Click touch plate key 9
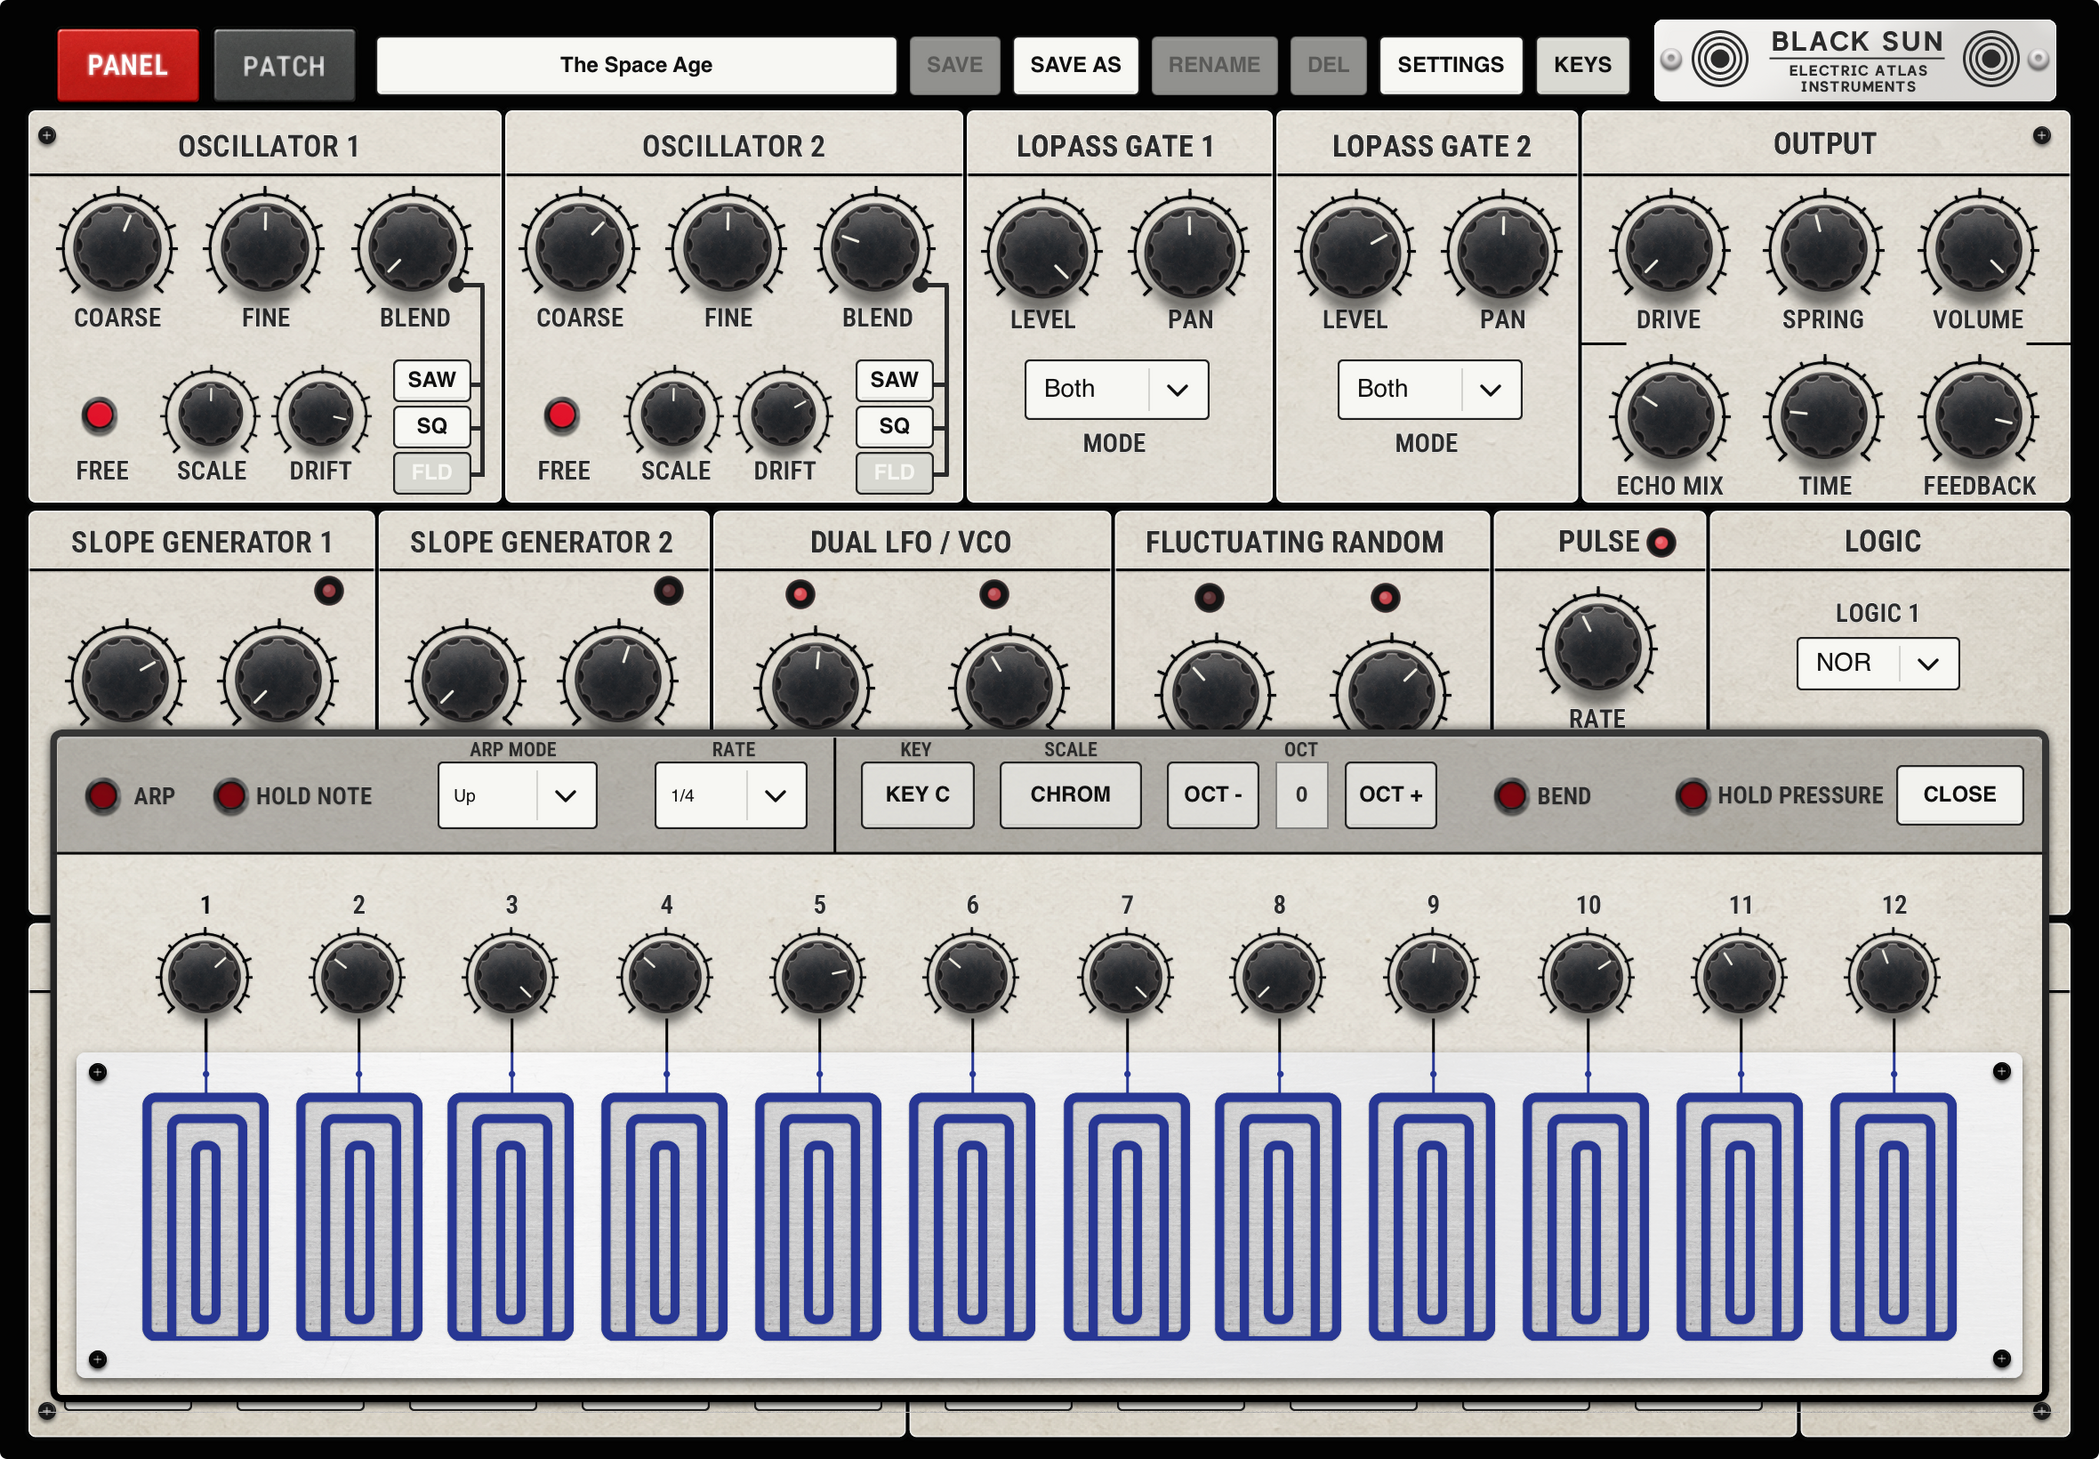This screenshot has height=1459, width=2099. pyautogui.click(x=1433, y=1216)
